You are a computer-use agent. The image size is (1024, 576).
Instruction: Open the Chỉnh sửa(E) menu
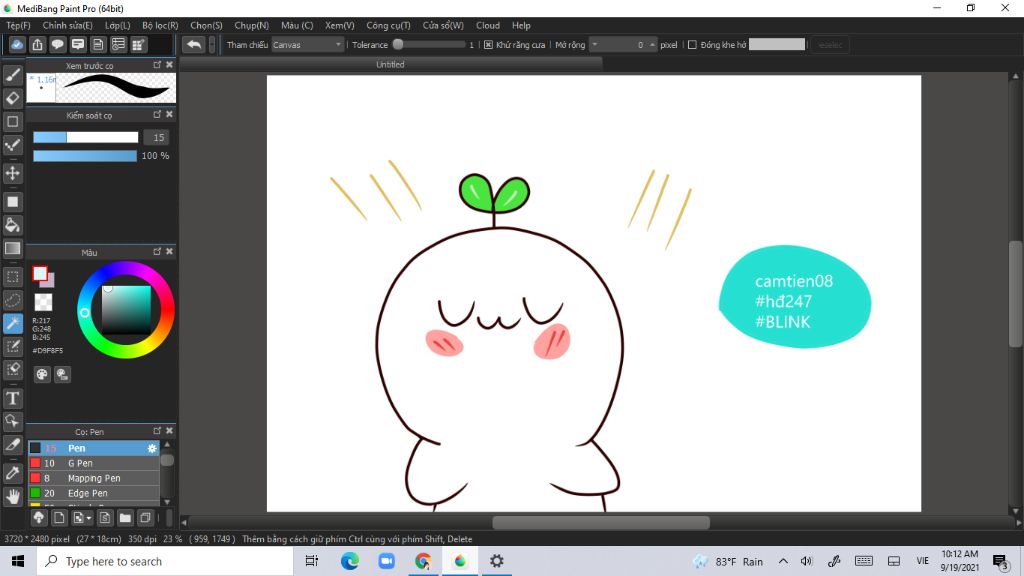click(67, 25)
